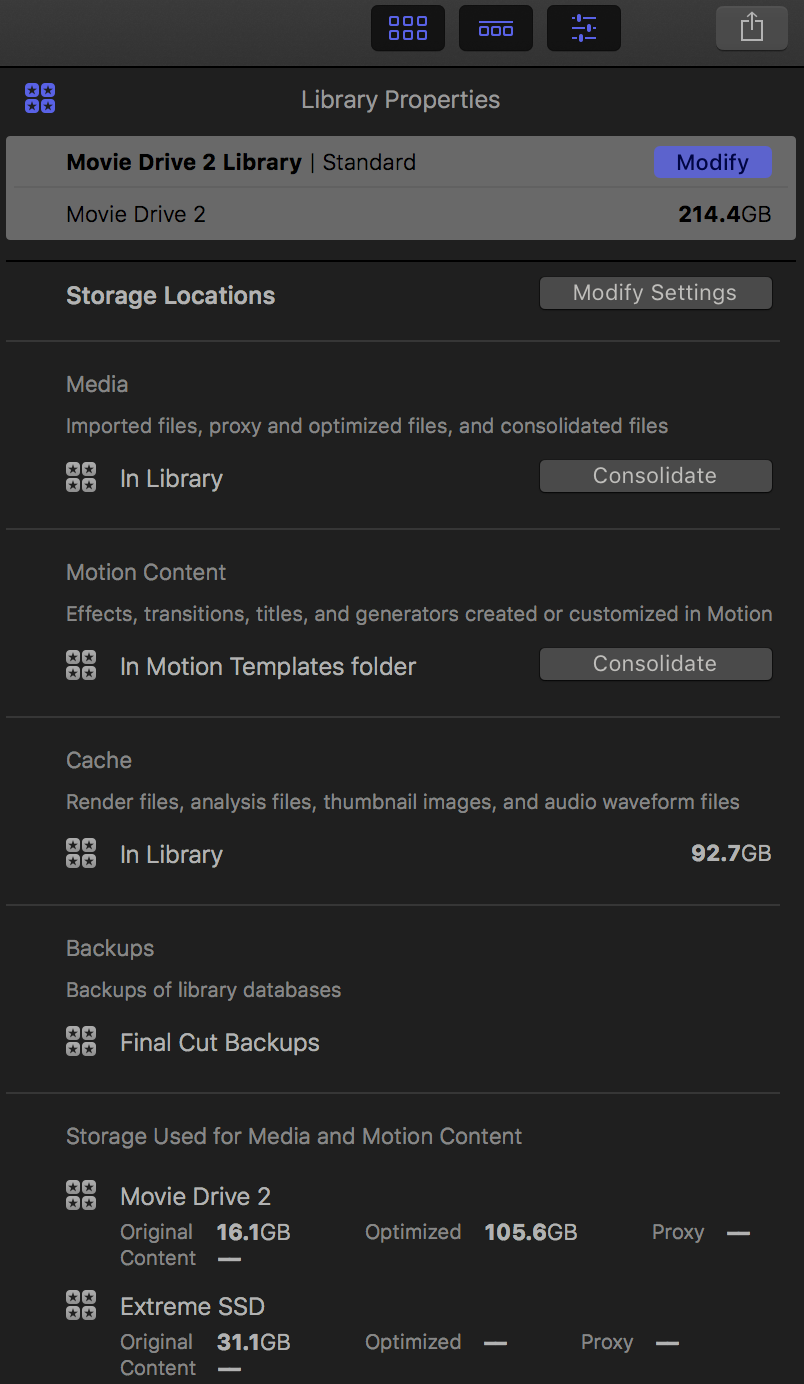
Task: Consolidate the Motion Content
Action: click(655, 664)
